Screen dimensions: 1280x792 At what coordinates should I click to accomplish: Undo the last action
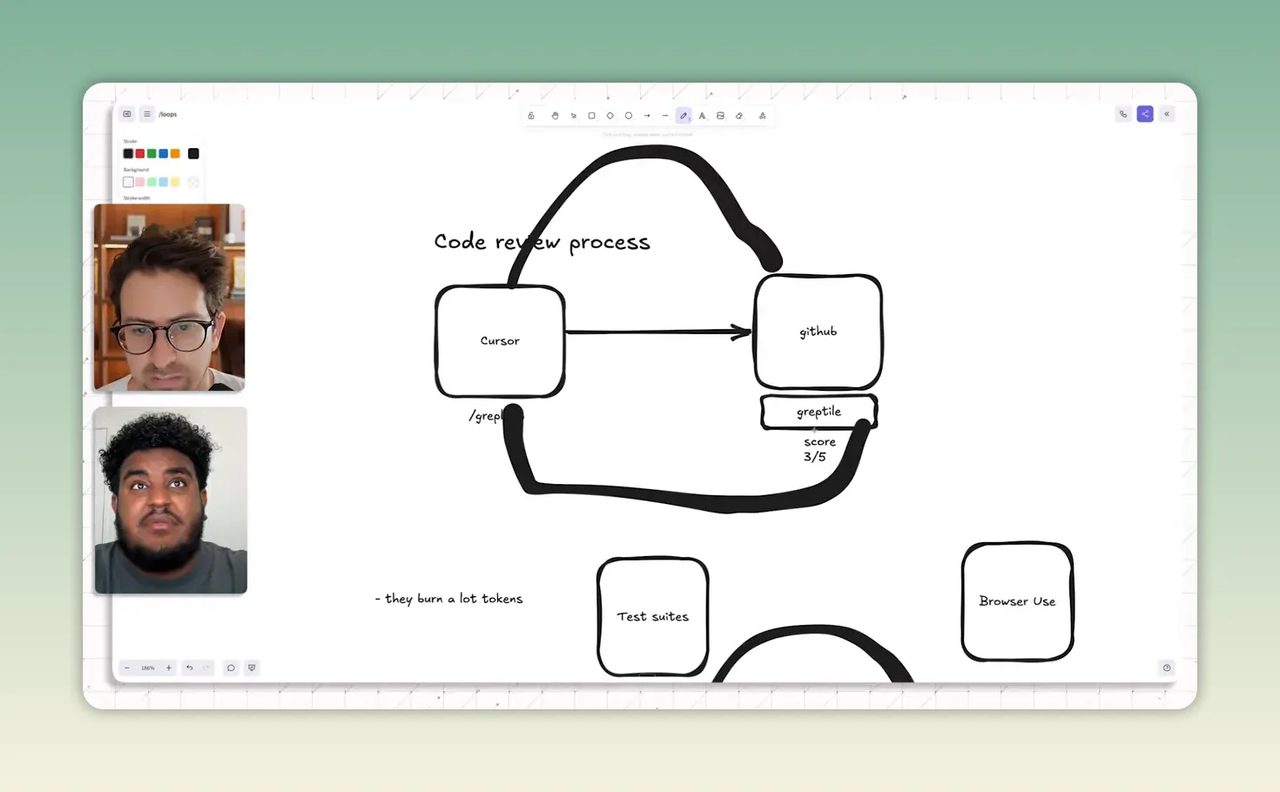point(189,668)
